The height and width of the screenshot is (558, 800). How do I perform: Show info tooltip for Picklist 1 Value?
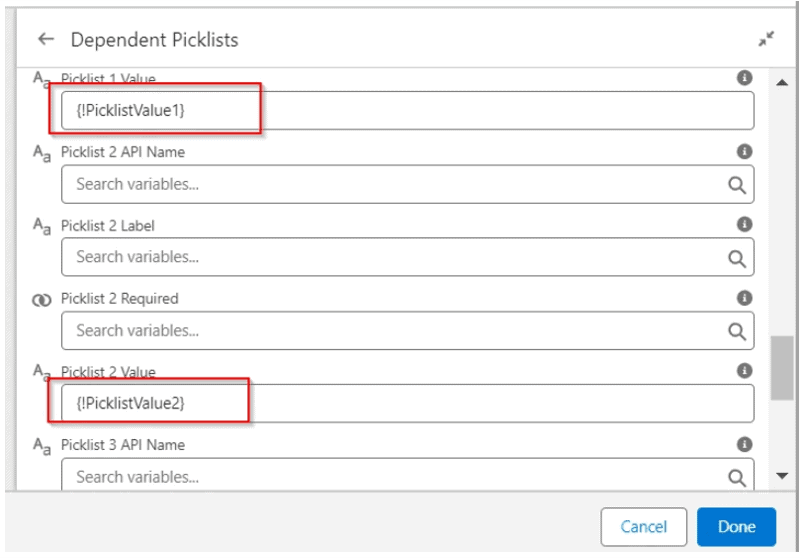pos(744,78)
